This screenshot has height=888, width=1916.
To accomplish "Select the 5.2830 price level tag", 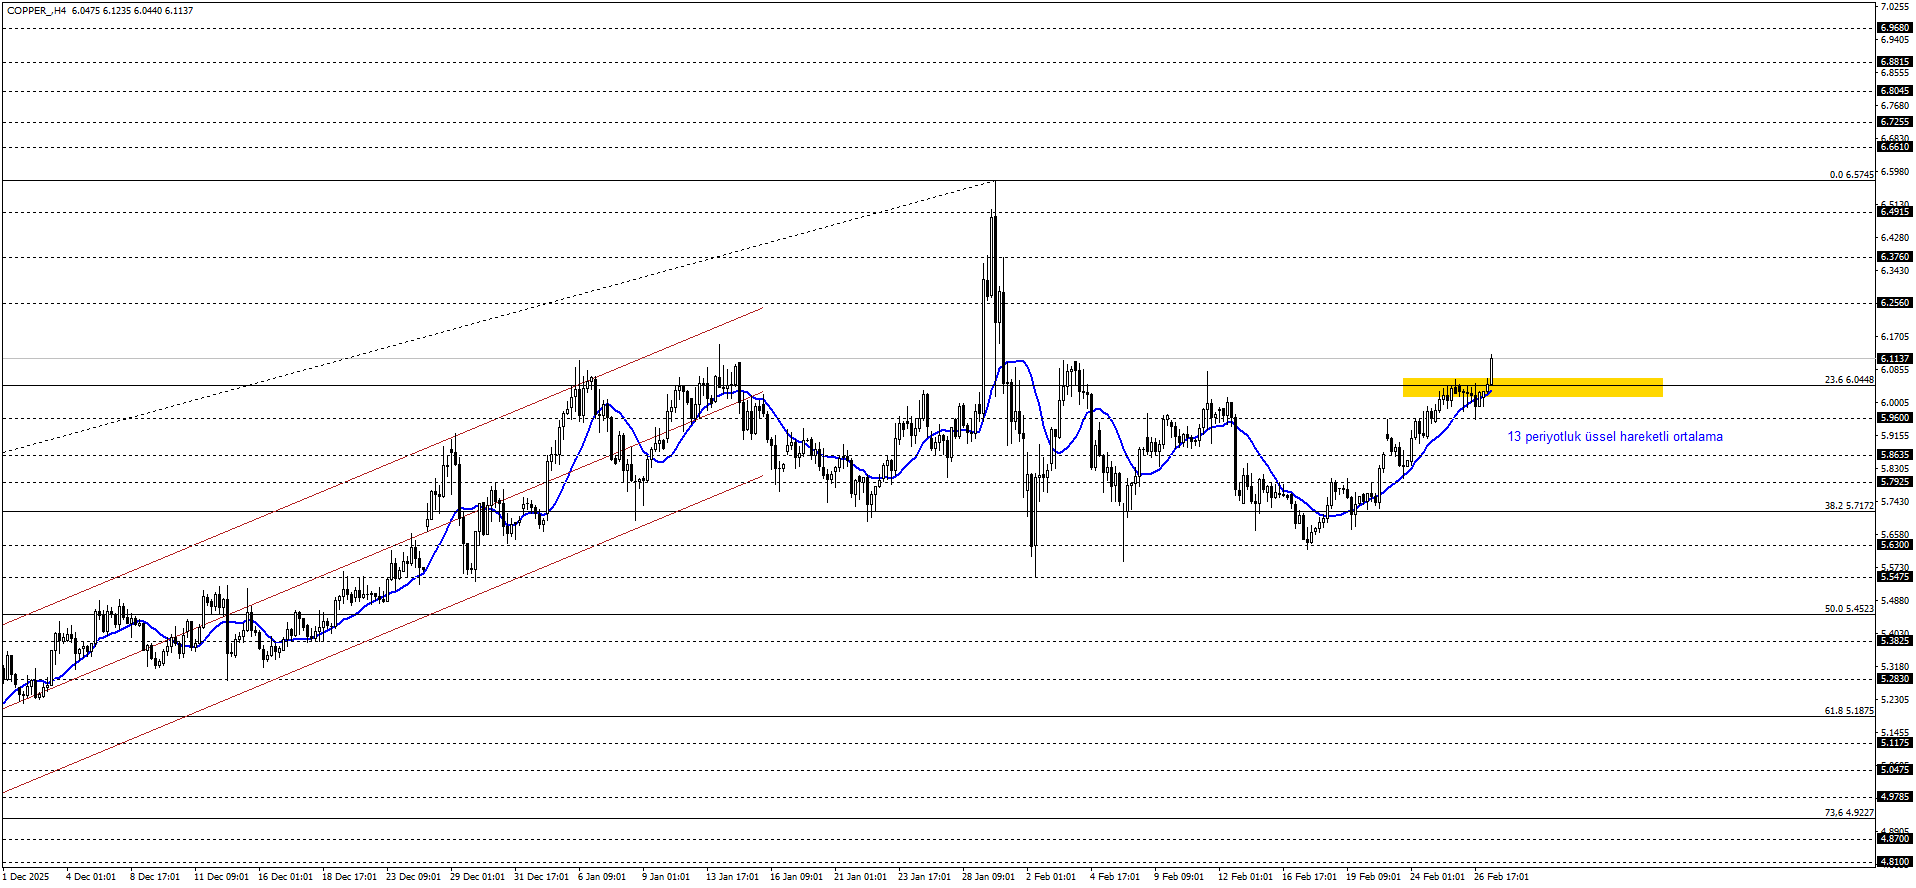I will [1894, 679].
